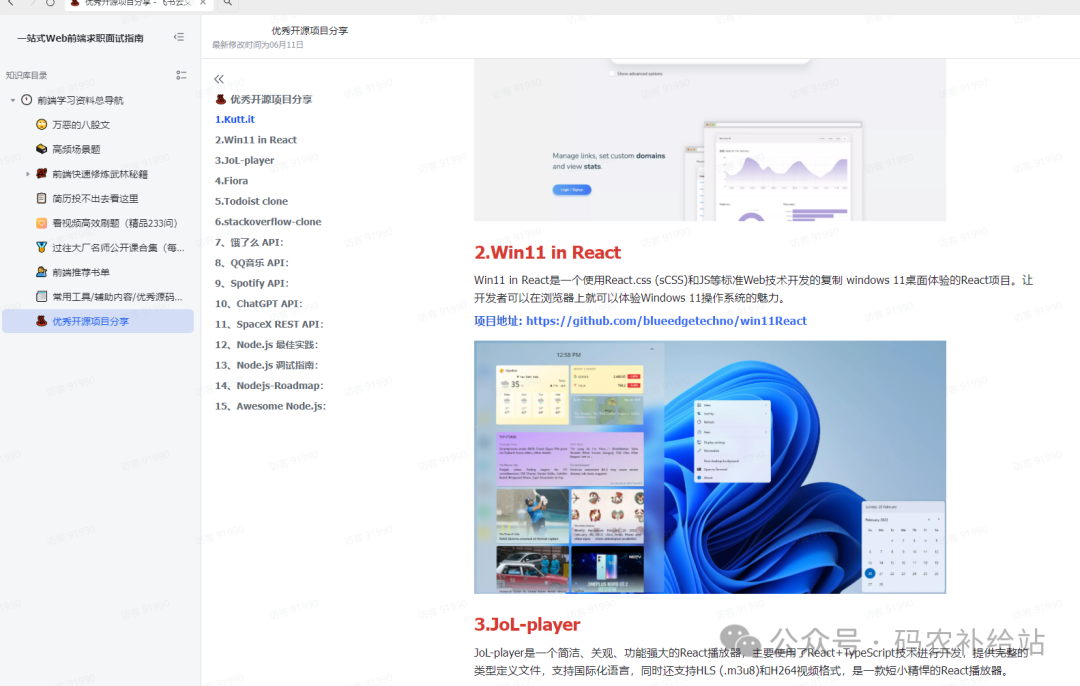Collapse the 前端学习资料总导航 tree node
This screenshot has height=686, width=1080.
pyautogui.click(x=12, y=100)
